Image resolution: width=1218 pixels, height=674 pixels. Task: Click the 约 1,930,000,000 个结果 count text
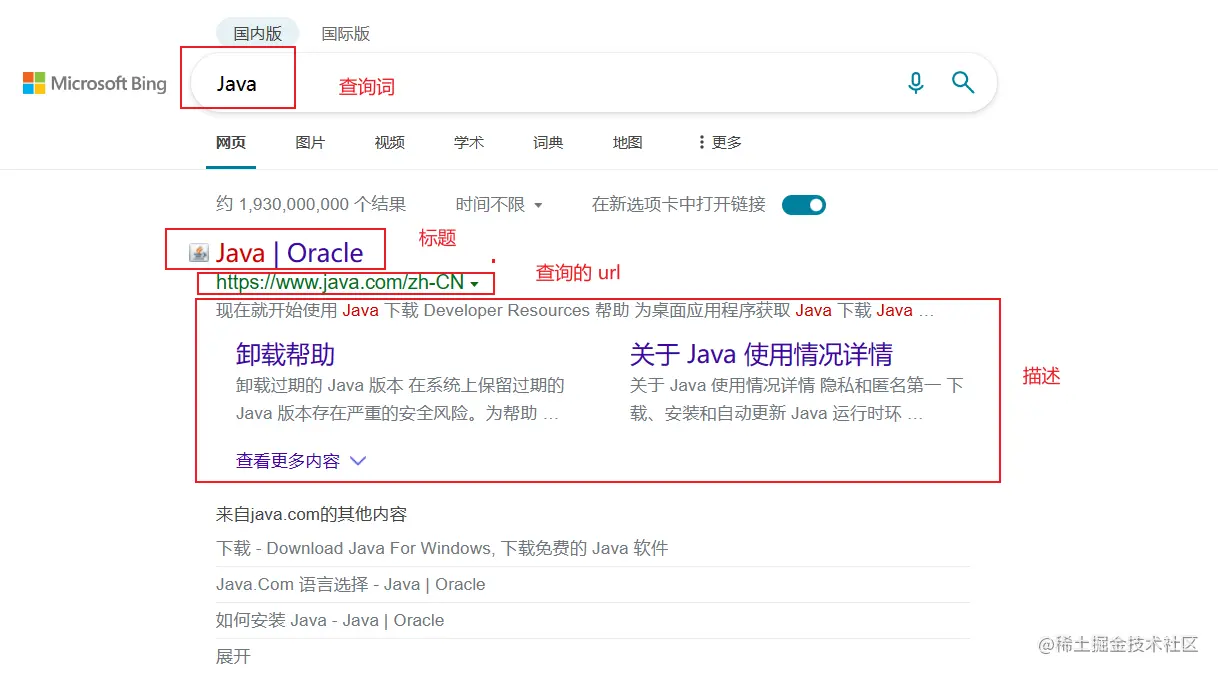coord(311,205)
